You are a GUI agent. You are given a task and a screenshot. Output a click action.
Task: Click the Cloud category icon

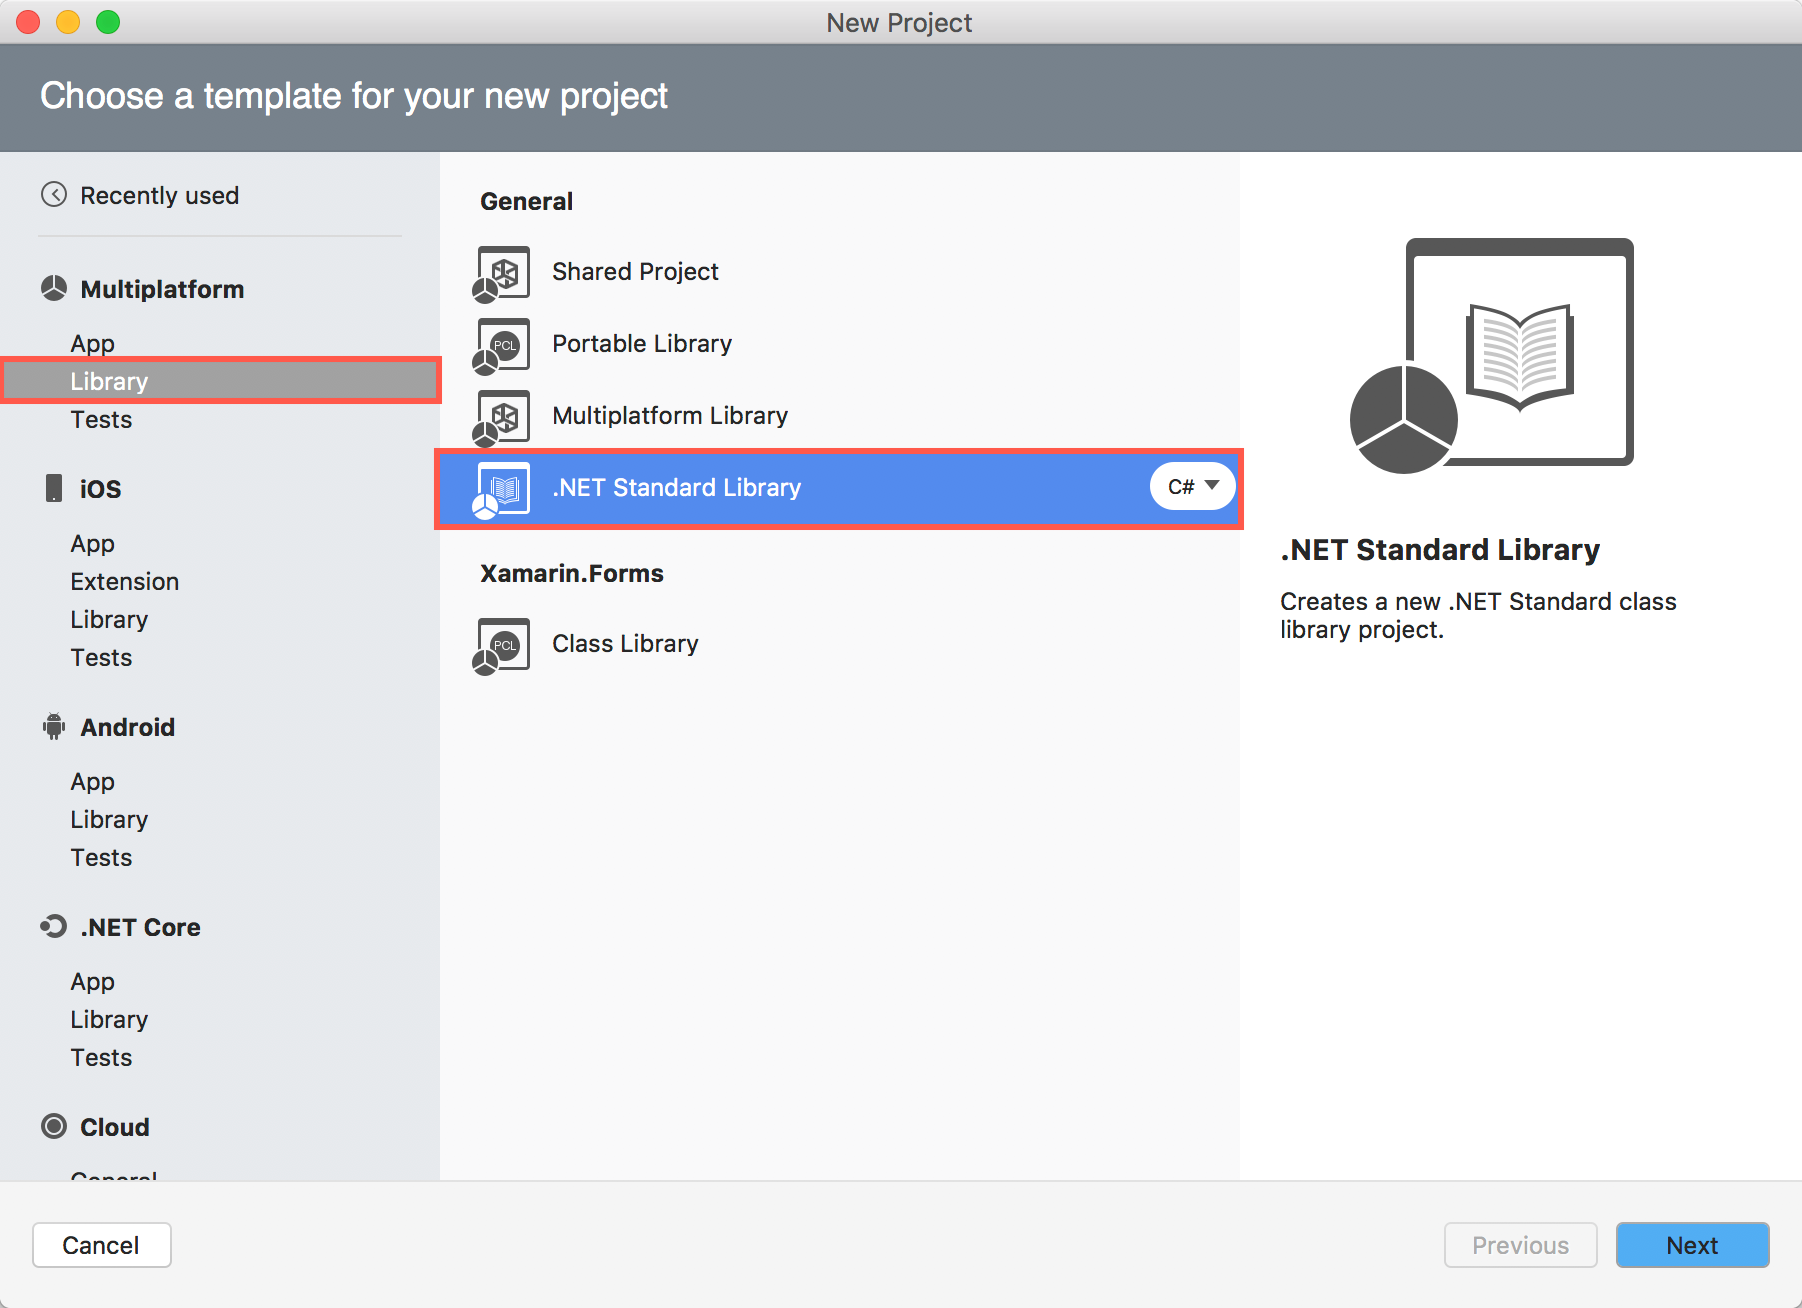click(54, 1126)
